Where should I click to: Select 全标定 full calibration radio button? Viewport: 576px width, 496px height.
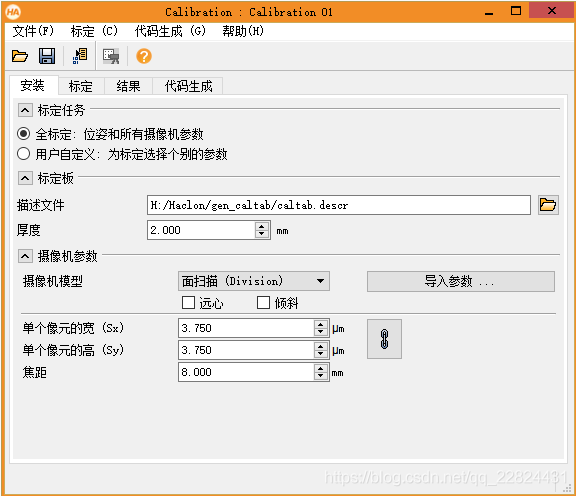click(24, 134)
